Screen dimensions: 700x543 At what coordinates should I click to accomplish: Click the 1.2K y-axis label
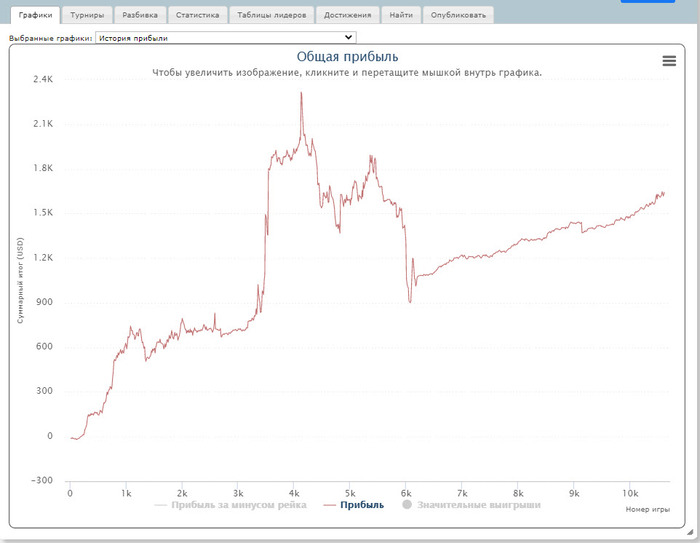tap(43, 257)
